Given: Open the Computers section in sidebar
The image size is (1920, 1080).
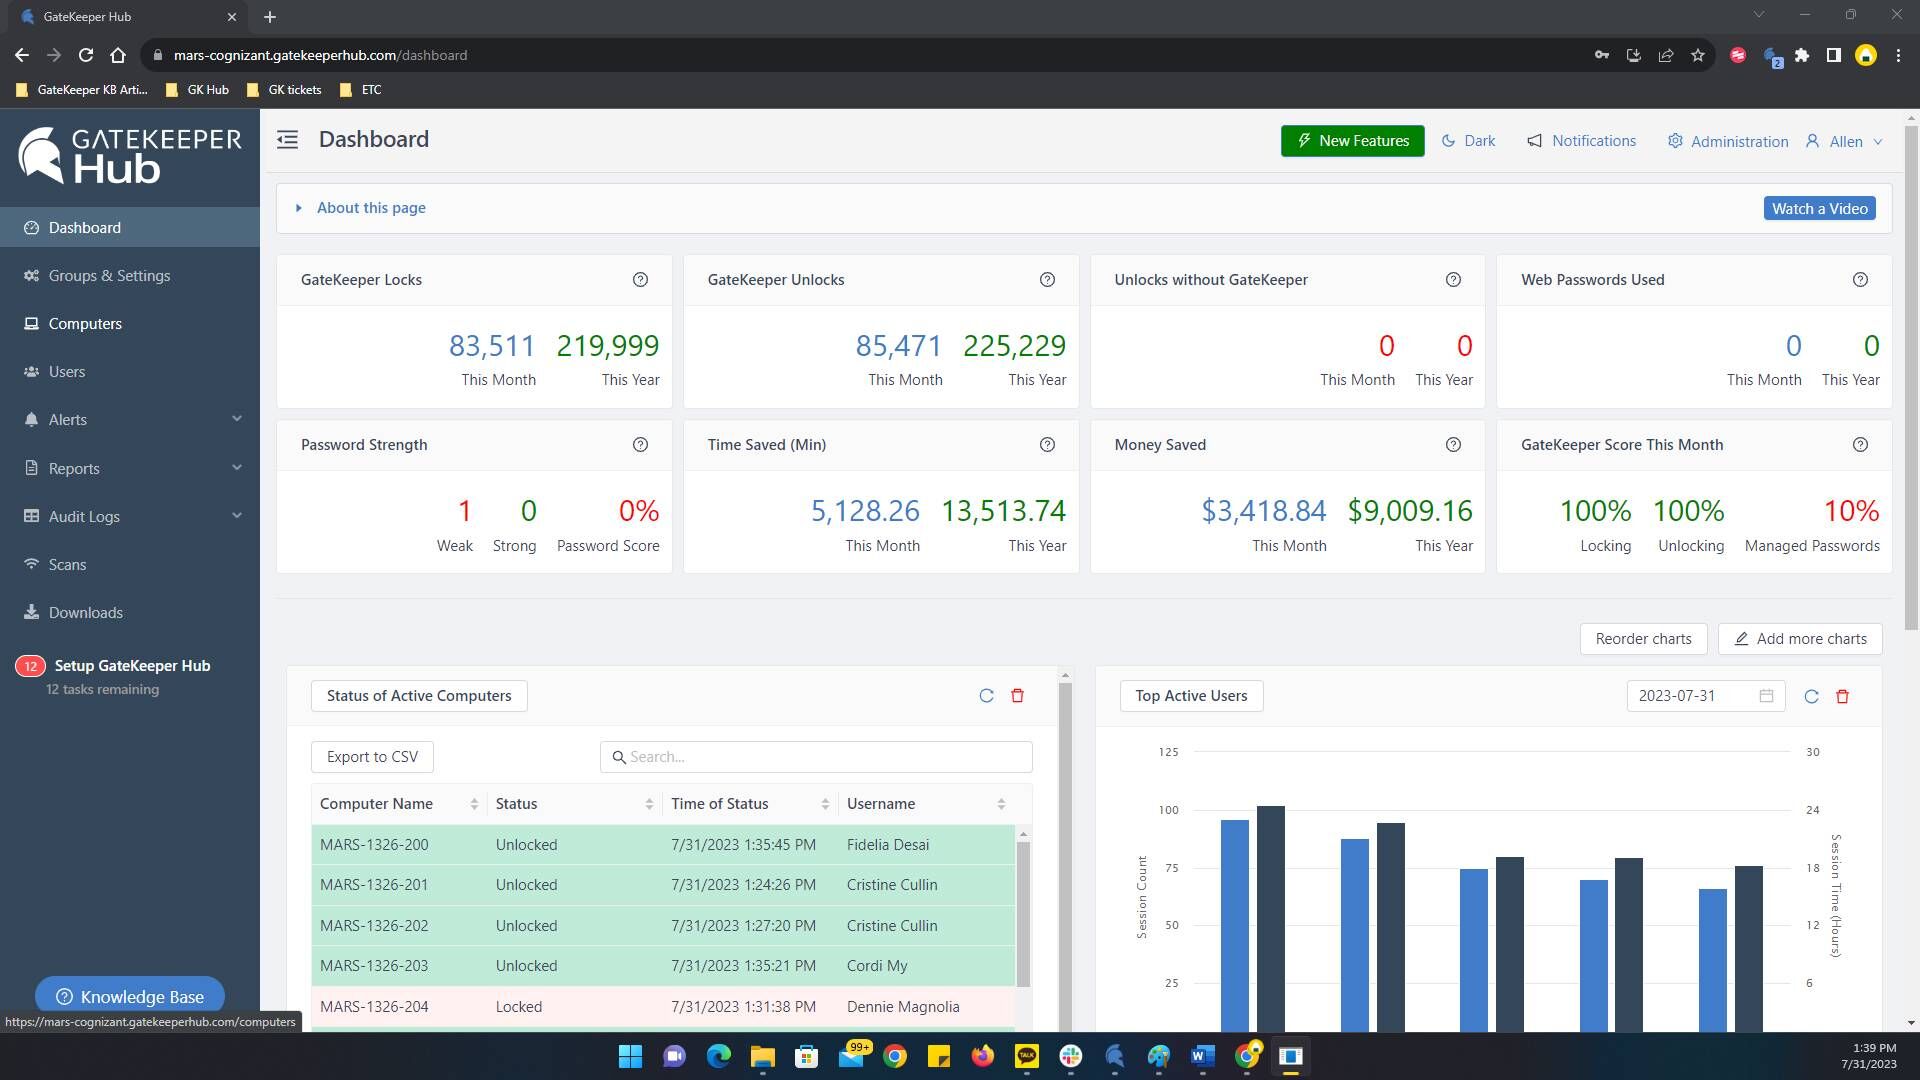Looking at the screenshot, I should click(85, 323).
